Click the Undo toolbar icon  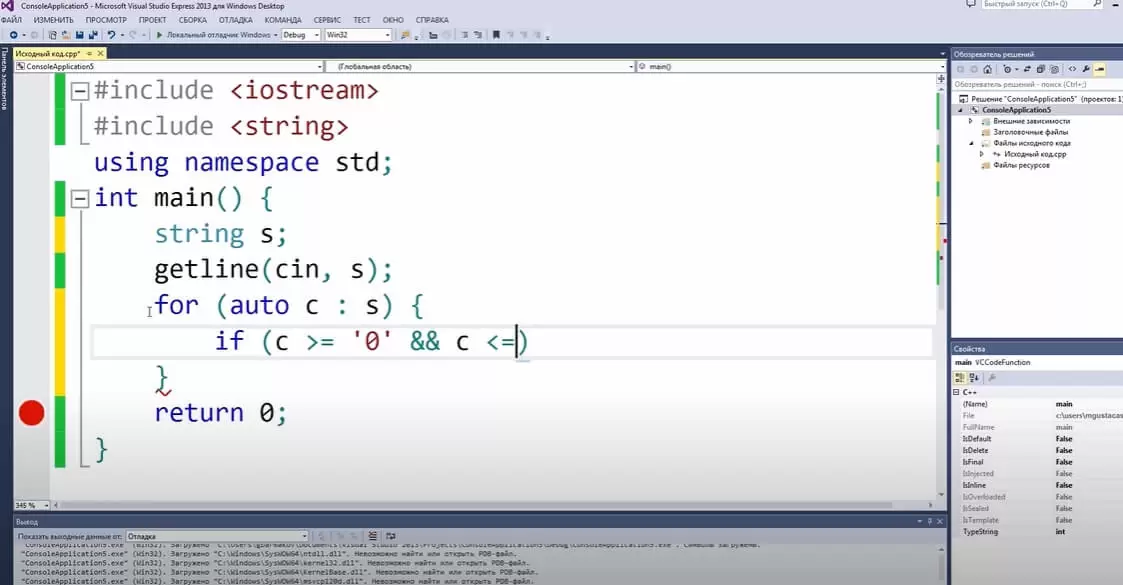(112, 35)
